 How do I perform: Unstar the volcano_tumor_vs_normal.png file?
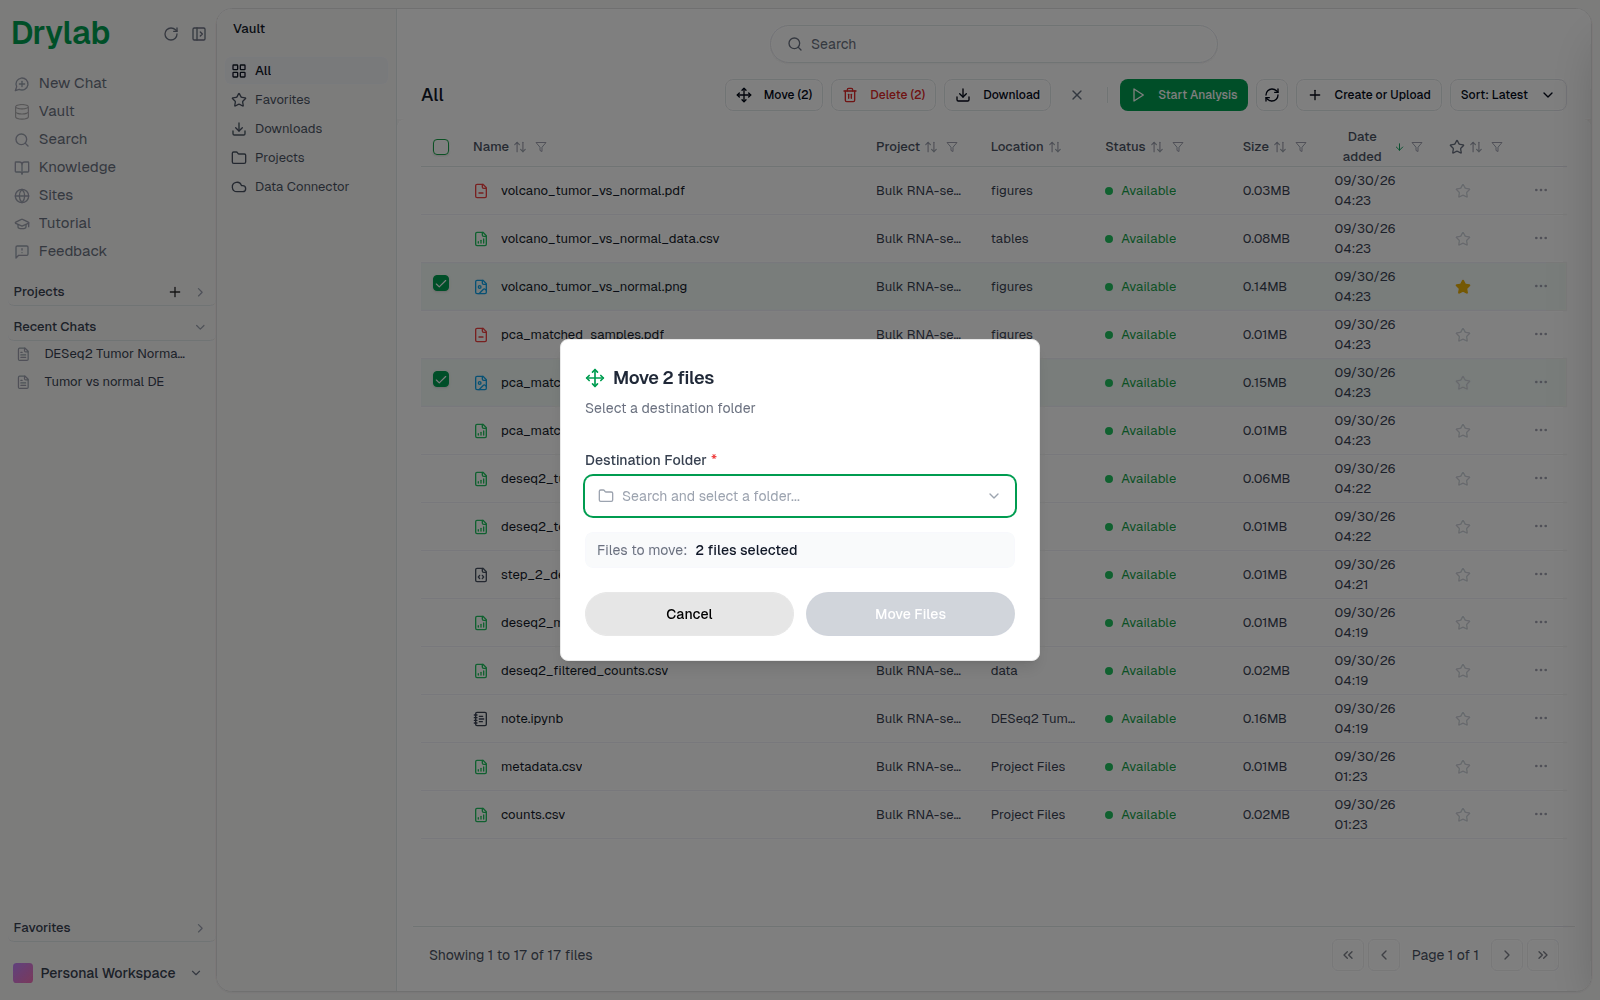point(1463,287)
